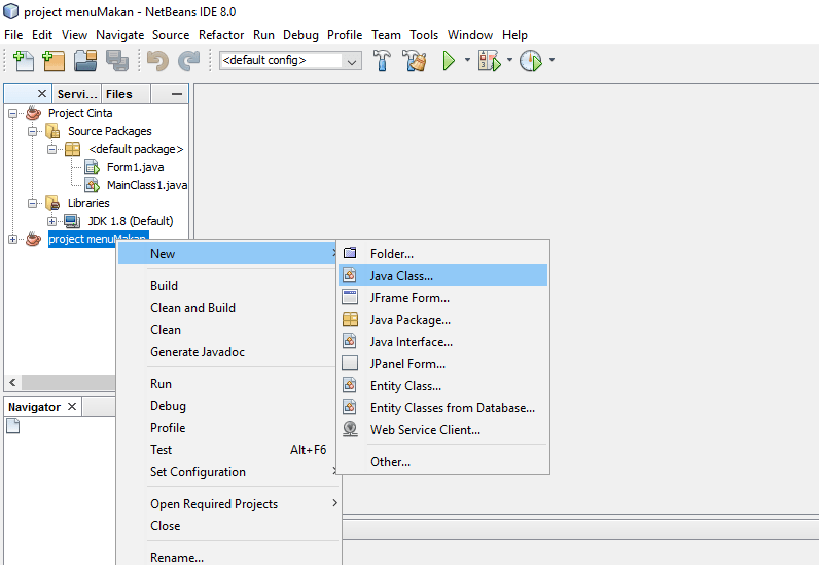Choose Entity Classes from Database...
Image resolution: width=819 pixels, height=565 pixels.
(x=443, y=407)
